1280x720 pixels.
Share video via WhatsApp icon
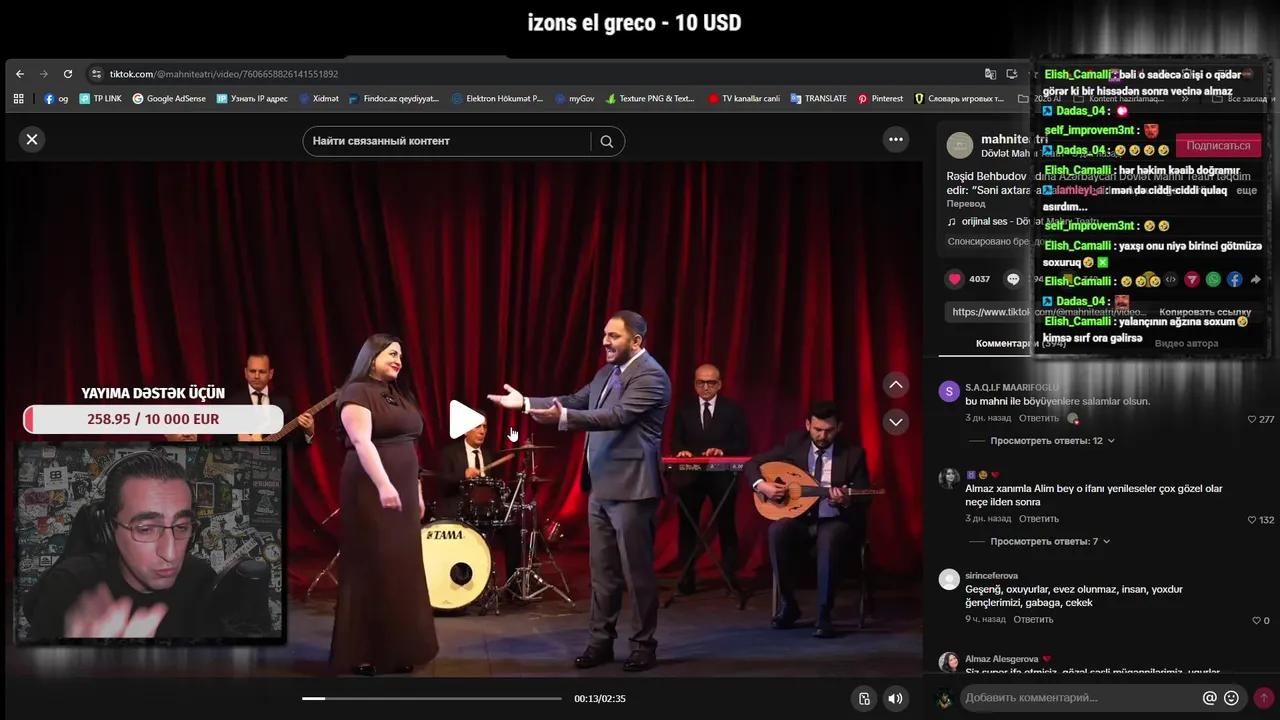[x=1213, y=280]
